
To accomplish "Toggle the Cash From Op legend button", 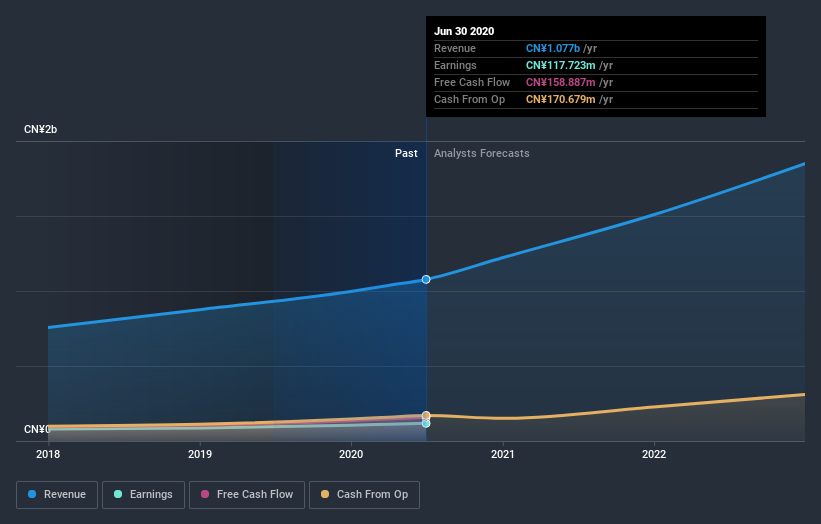I will 364,495.
